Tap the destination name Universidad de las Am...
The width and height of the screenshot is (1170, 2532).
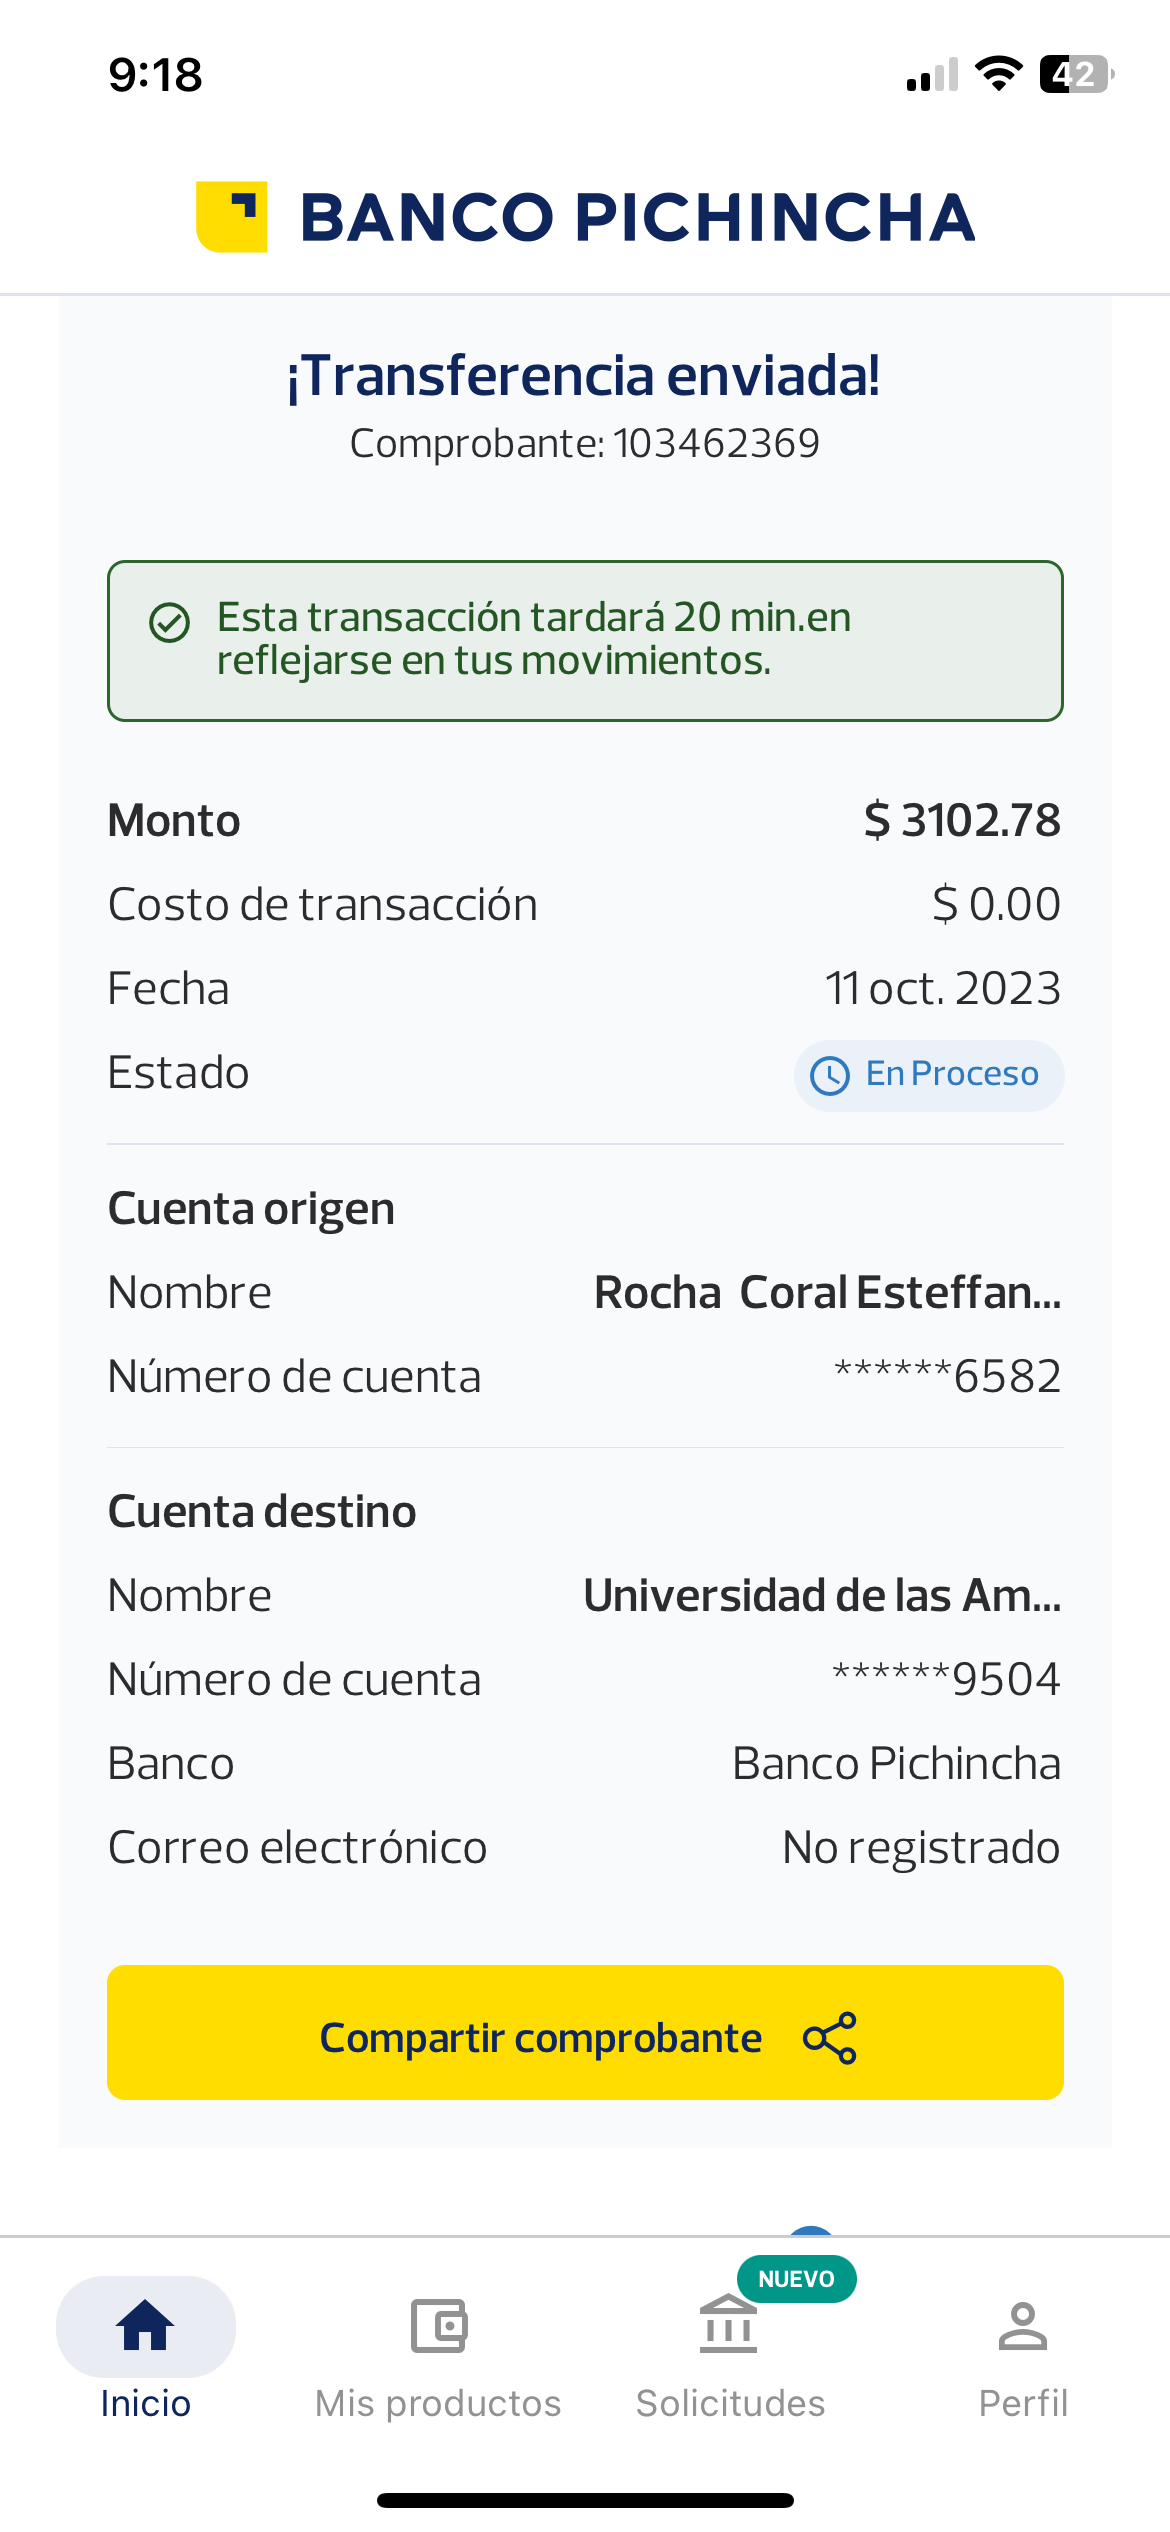tap(822, 1595)
